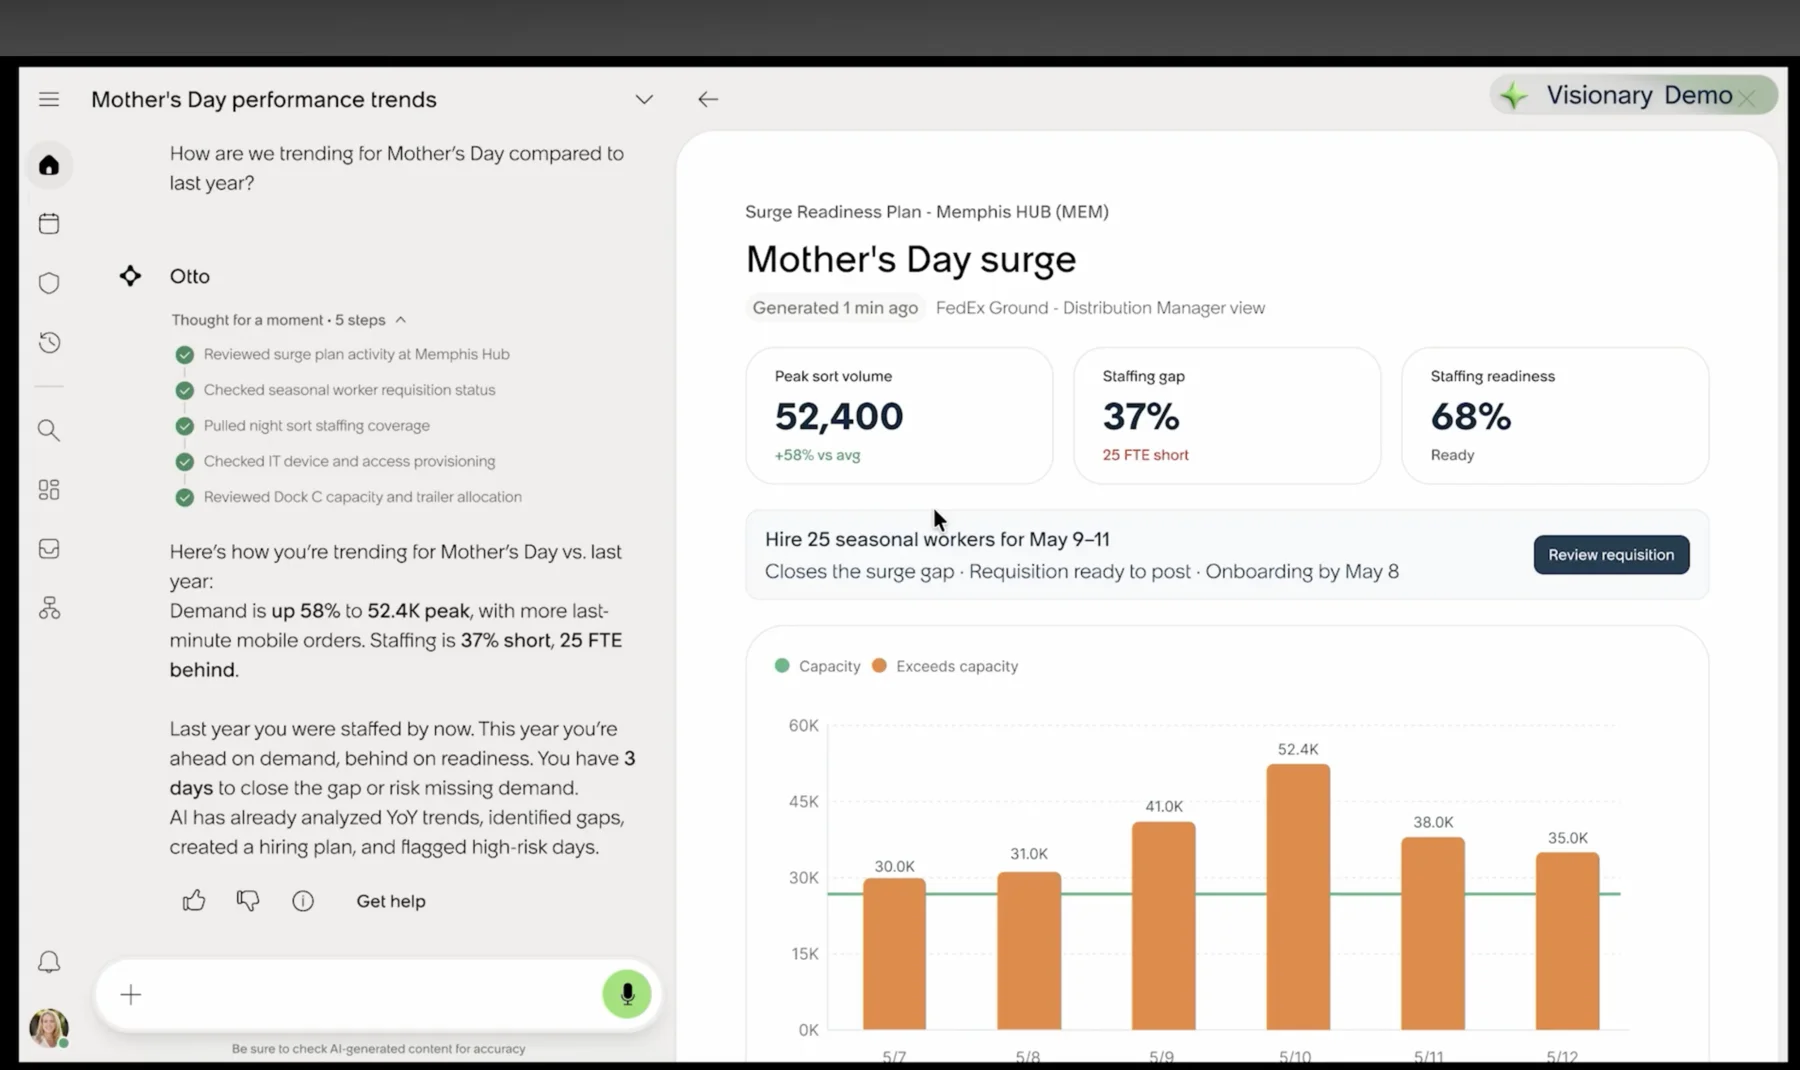Click 'Surge Readiness Plan - Memphis HUB (MEM)'
This screenshot has width=1800, height=1070.
pos(927,212)
